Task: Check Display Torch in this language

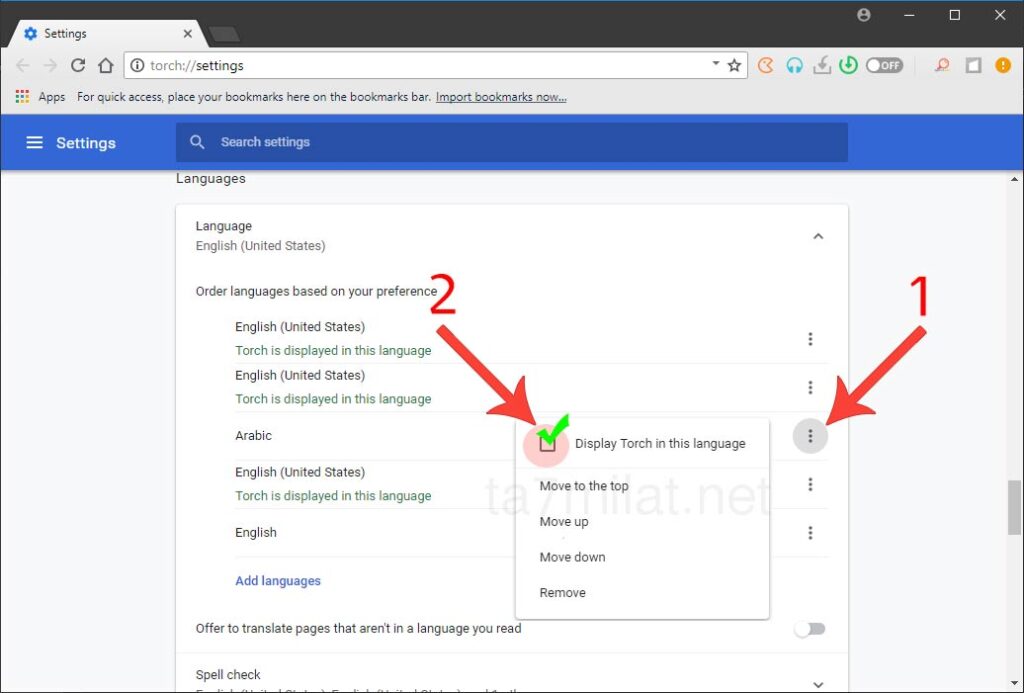Action: (547, 444)
